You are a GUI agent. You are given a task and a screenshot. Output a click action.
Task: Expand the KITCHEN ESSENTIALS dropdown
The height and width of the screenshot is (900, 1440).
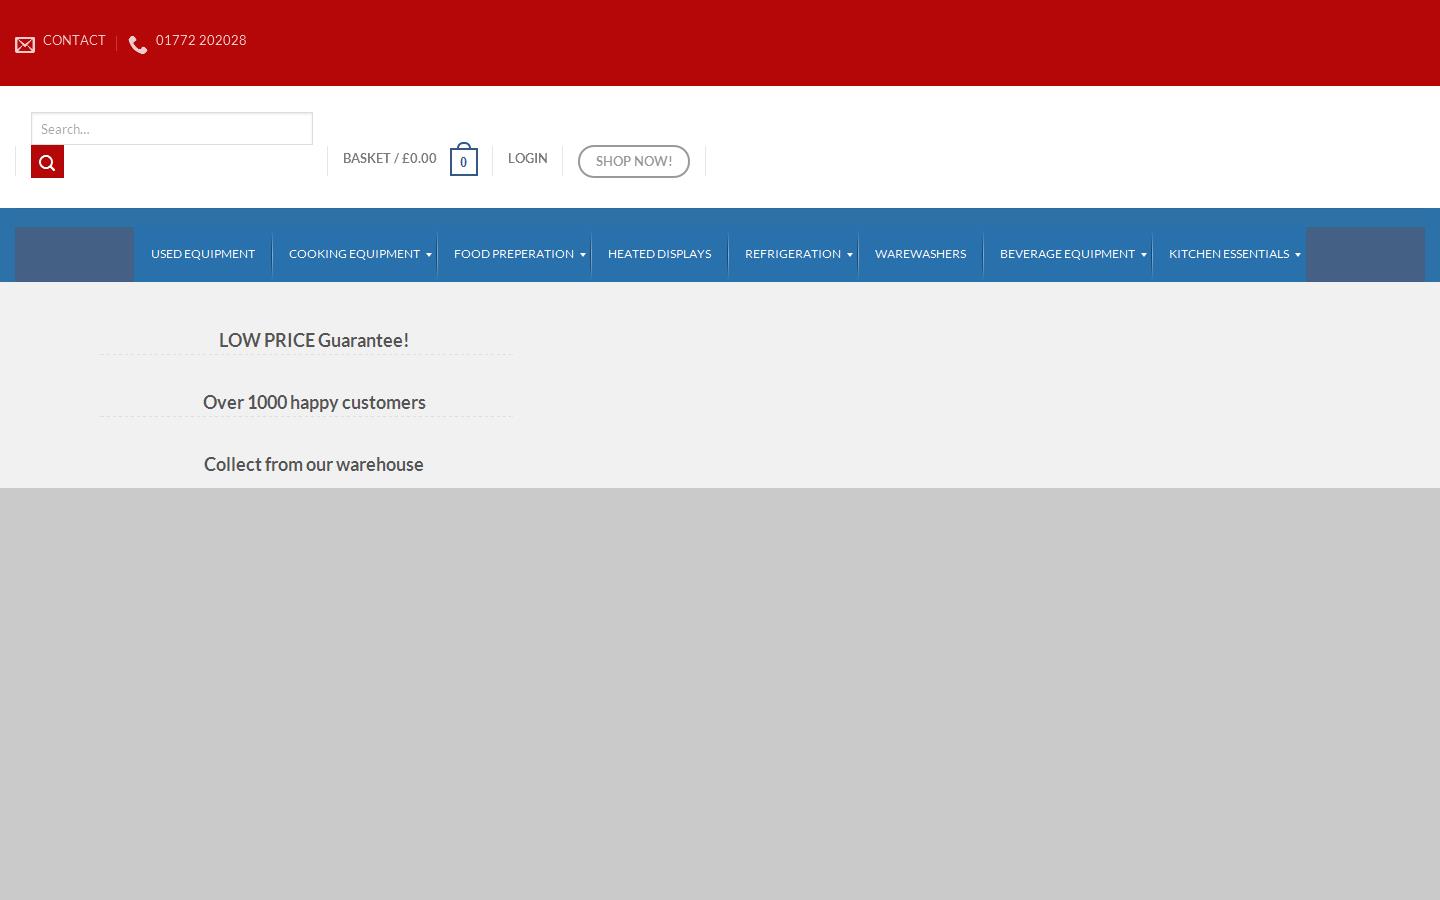point(1229,253)
